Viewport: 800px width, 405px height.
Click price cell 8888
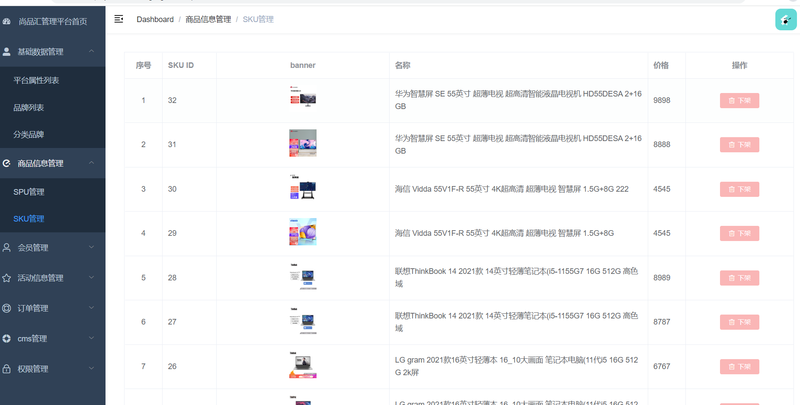[x=662, y=144]
